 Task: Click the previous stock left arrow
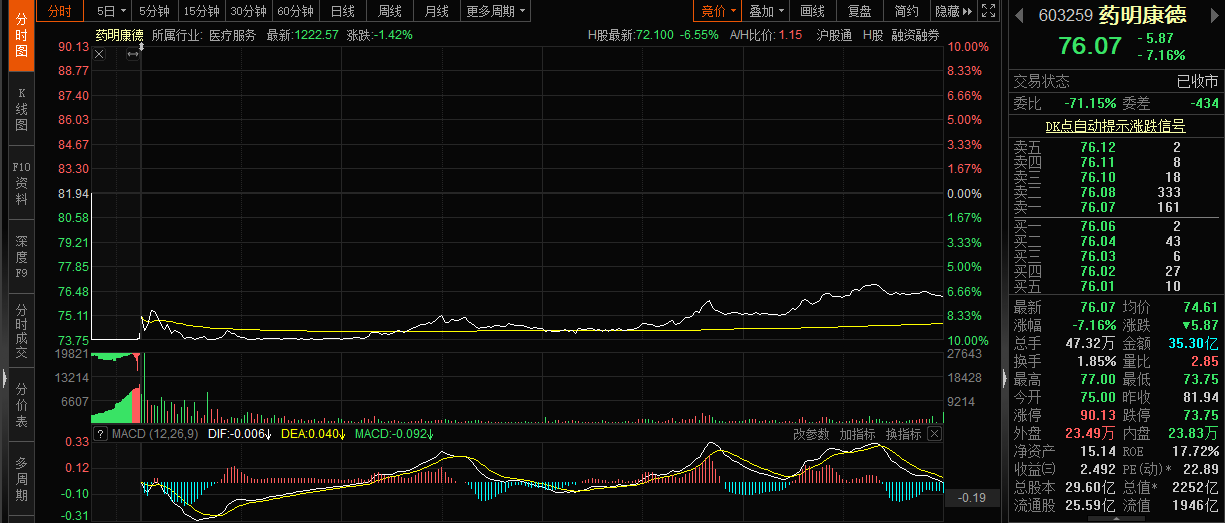click(x=1018, y=17)
